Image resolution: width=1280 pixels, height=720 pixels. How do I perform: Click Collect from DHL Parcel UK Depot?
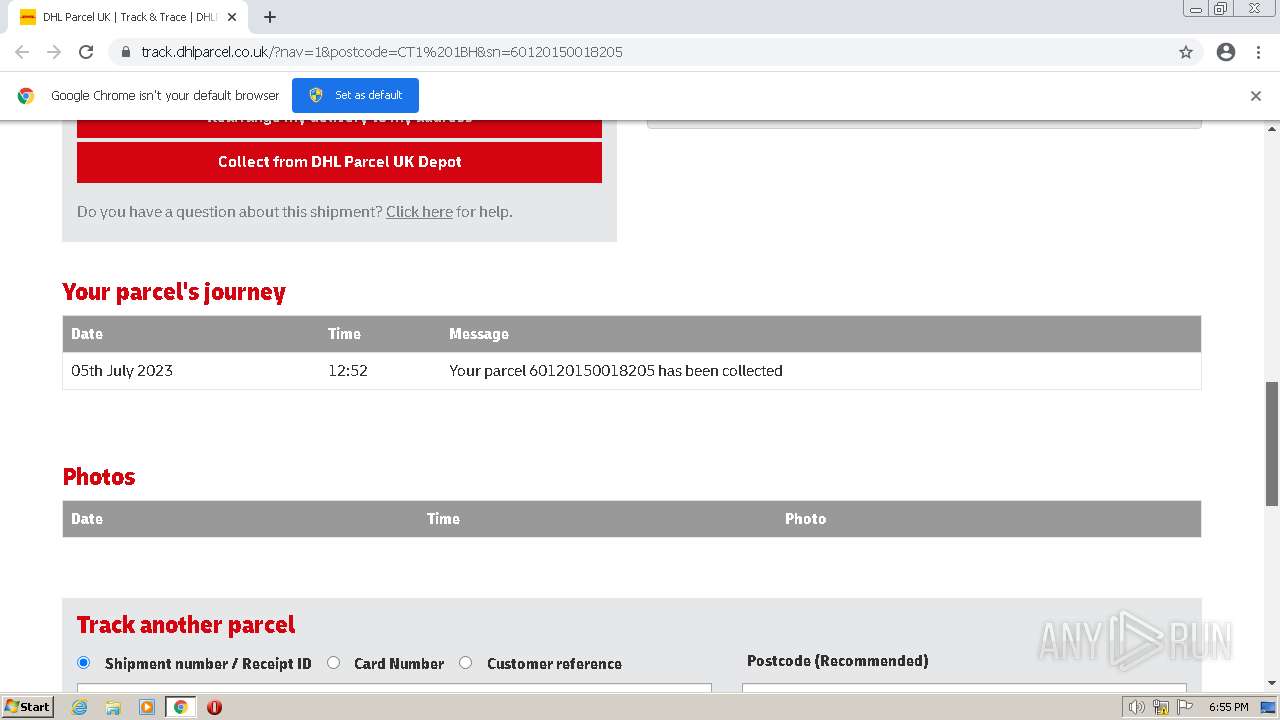pyautogui.click(x=339, y=162)
